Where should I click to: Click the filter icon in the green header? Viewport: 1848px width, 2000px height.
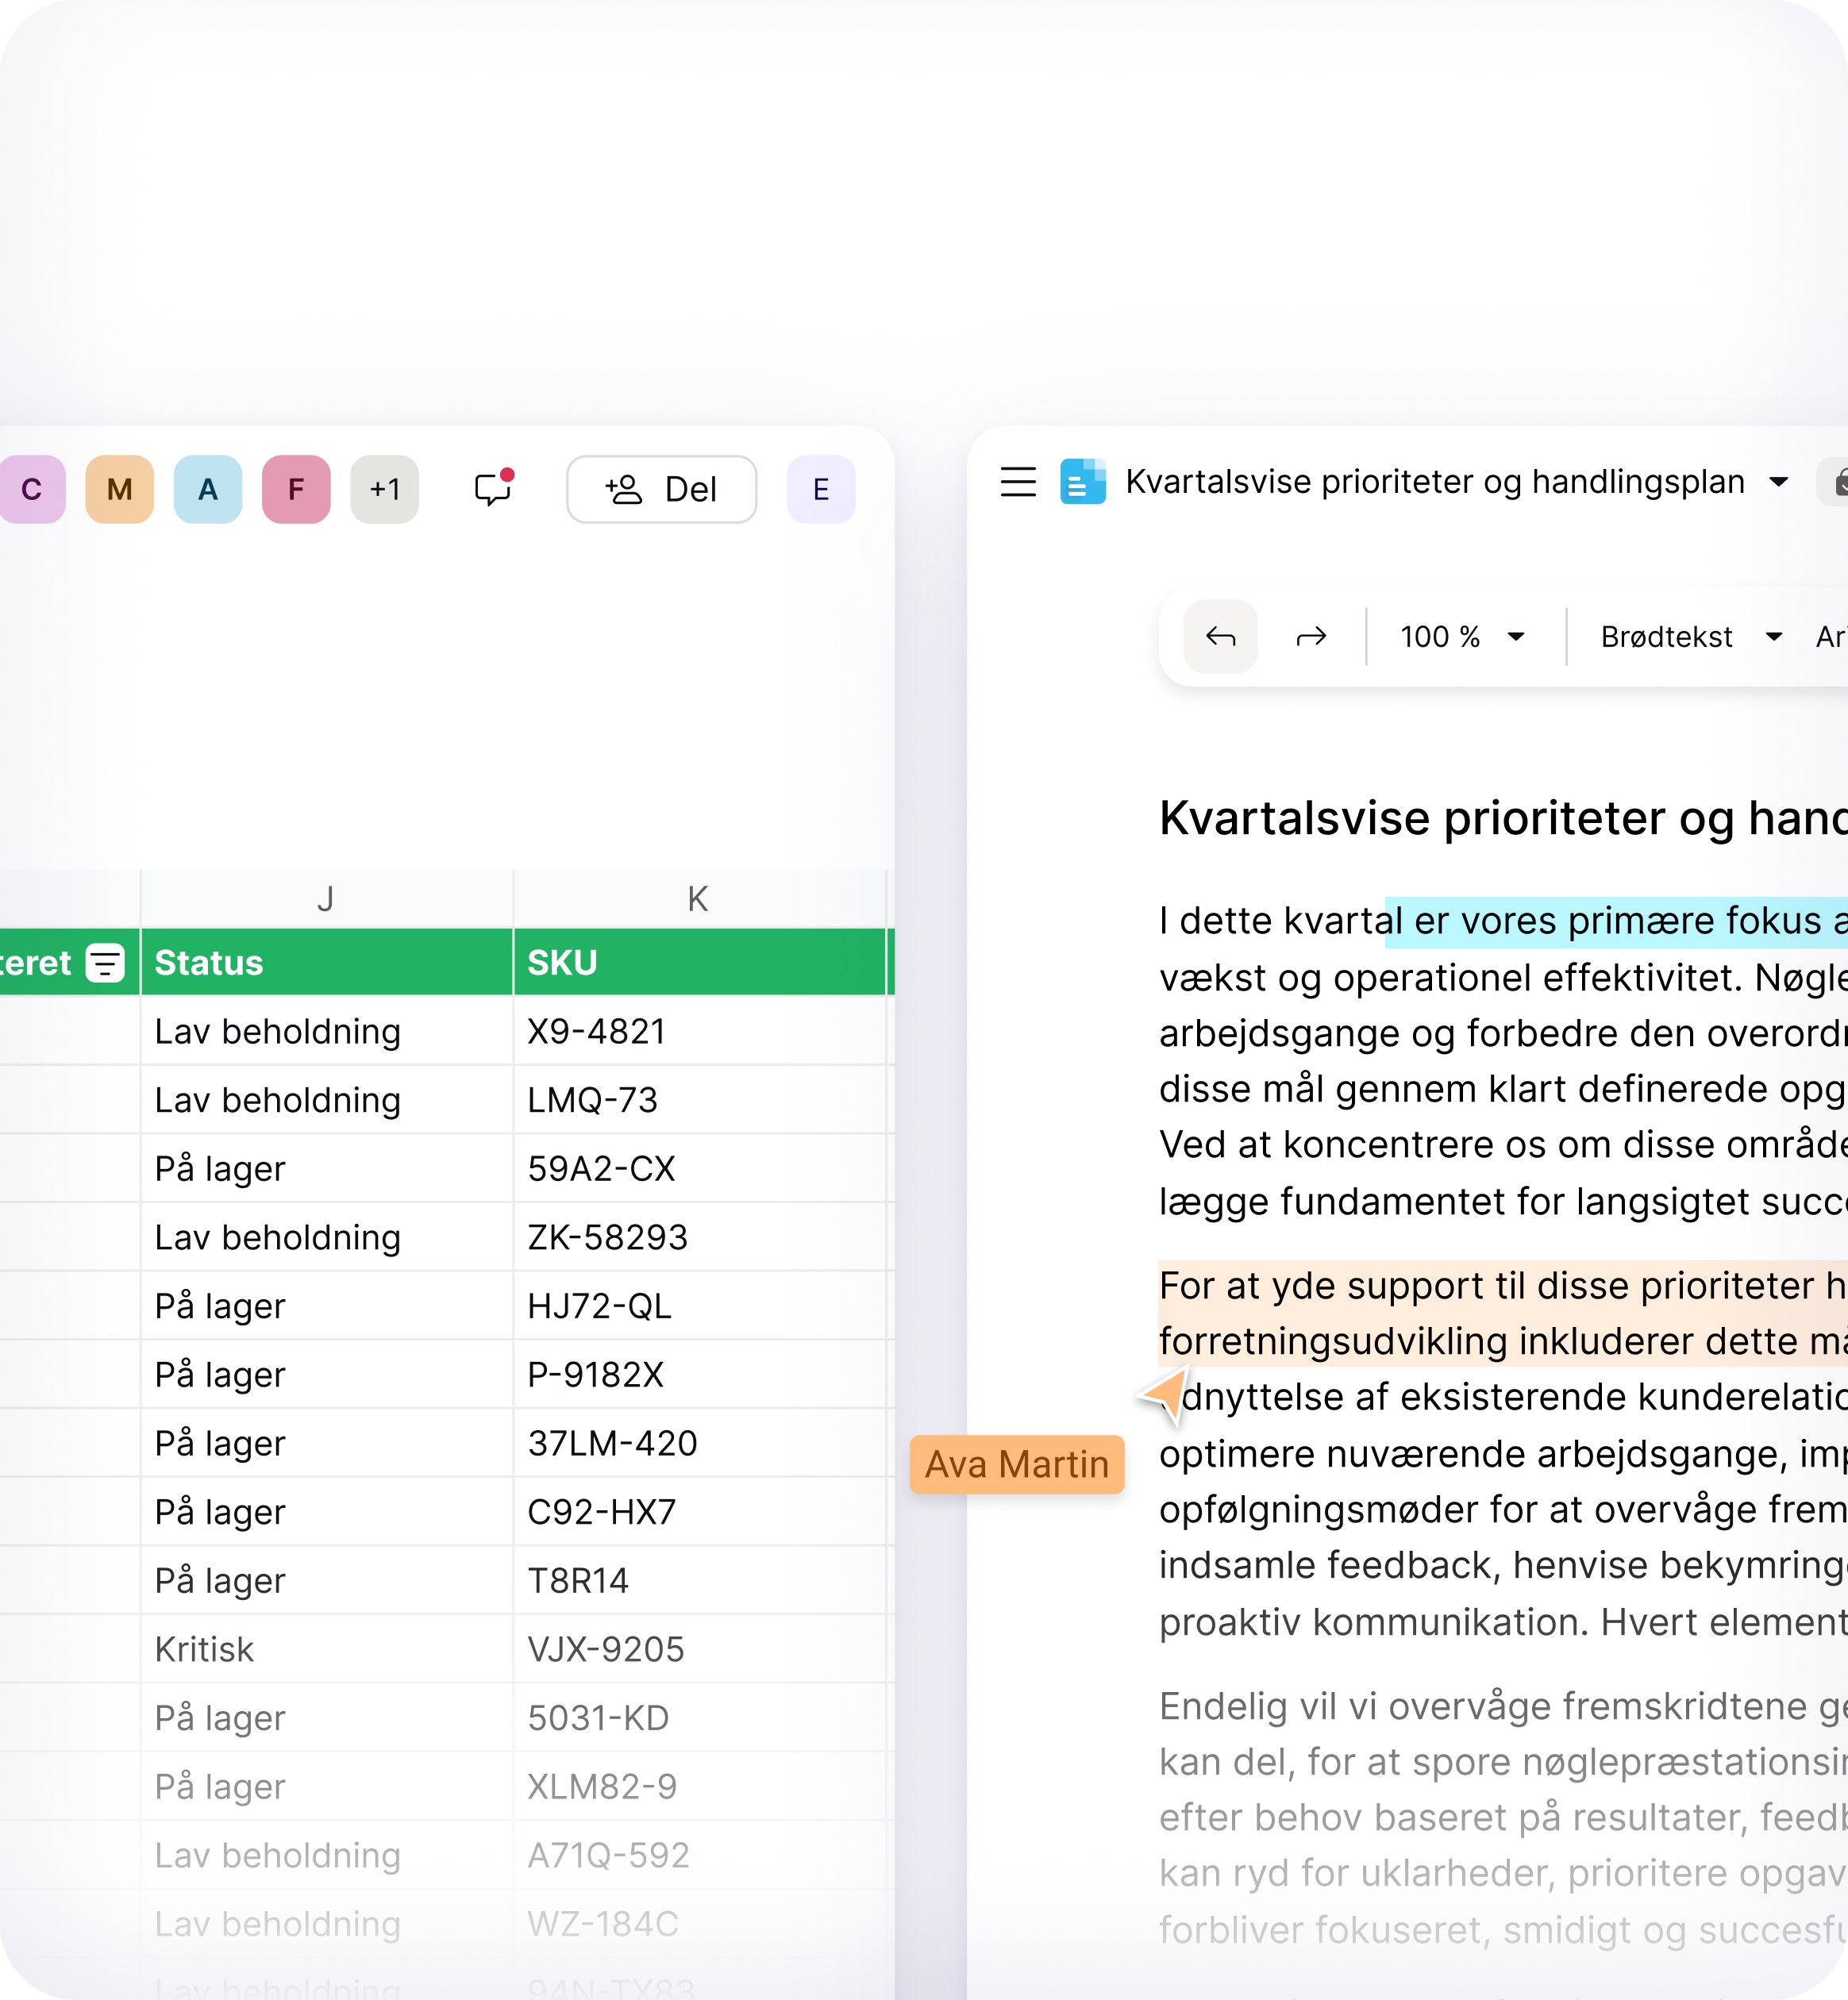pyautogui.click(x=105, y=963)
